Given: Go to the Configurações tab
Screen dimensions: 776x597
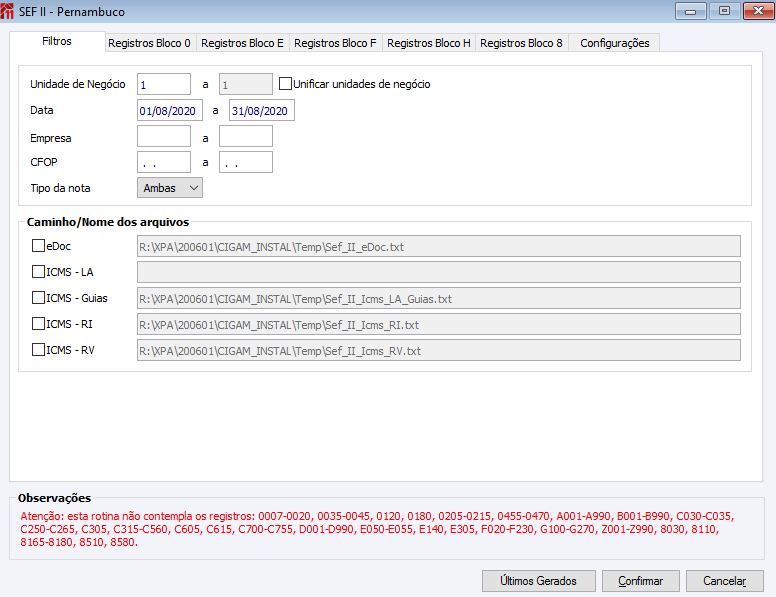Looking at the screenshot, I should click(615, 43).
